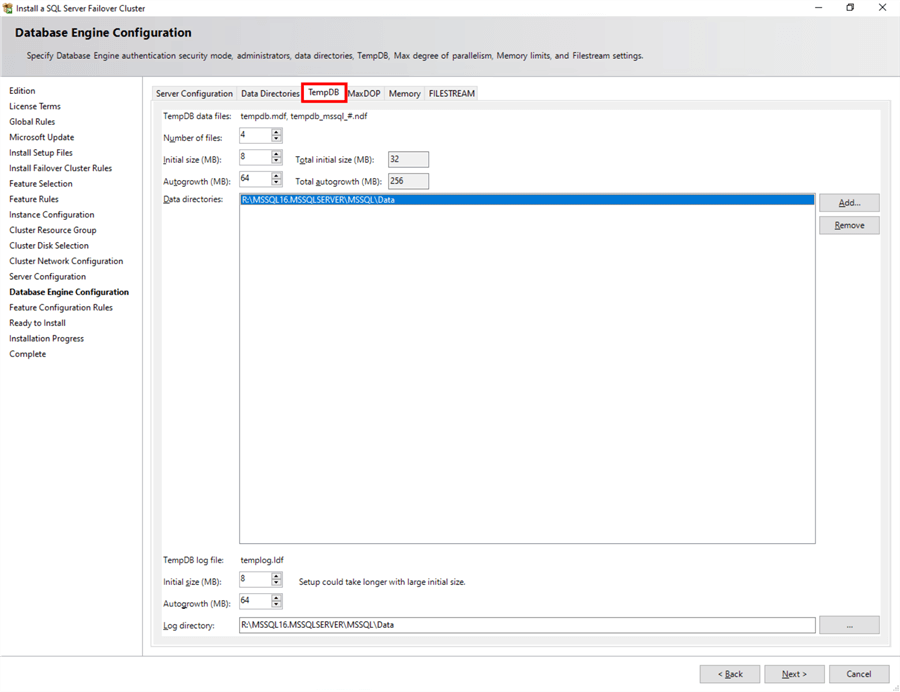The width and height of the screenshot is (900, 692).
Task: Click the log file Initial size field
Action: pyautogui.click(x=255, y=580)
